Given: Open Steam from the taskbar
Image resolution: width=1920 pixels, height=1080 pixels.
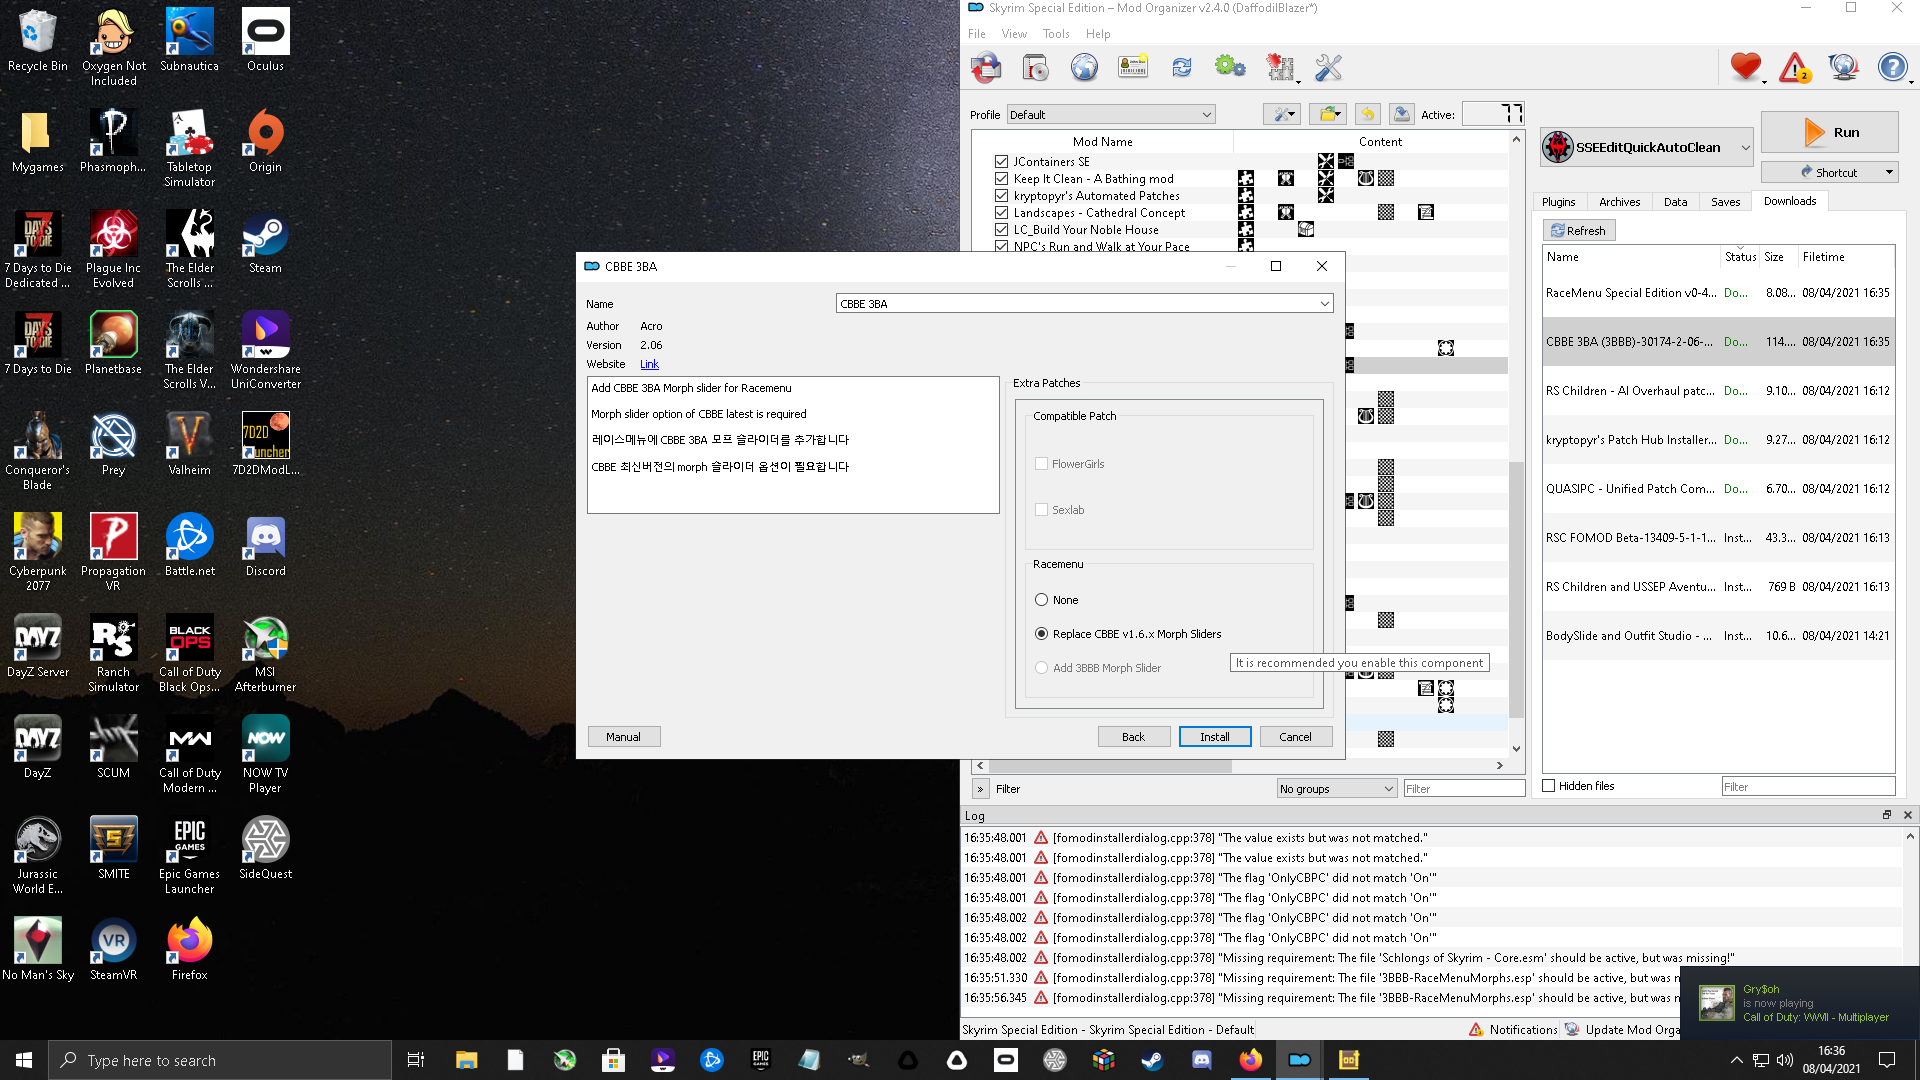Looking at the screenshot, I should [1152, 1060].
